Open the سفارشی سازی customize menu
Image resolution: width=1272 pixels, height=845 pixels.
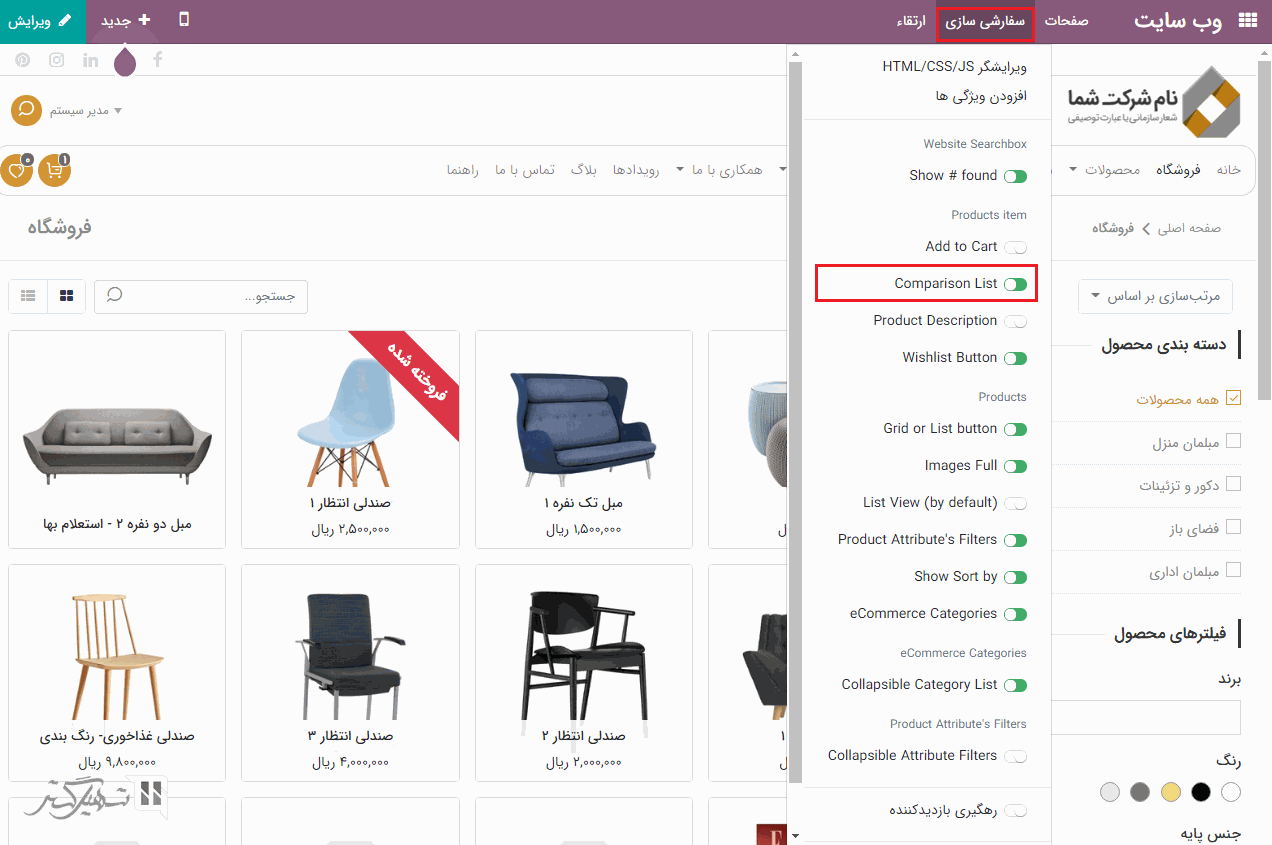click(x=985, y=21)
